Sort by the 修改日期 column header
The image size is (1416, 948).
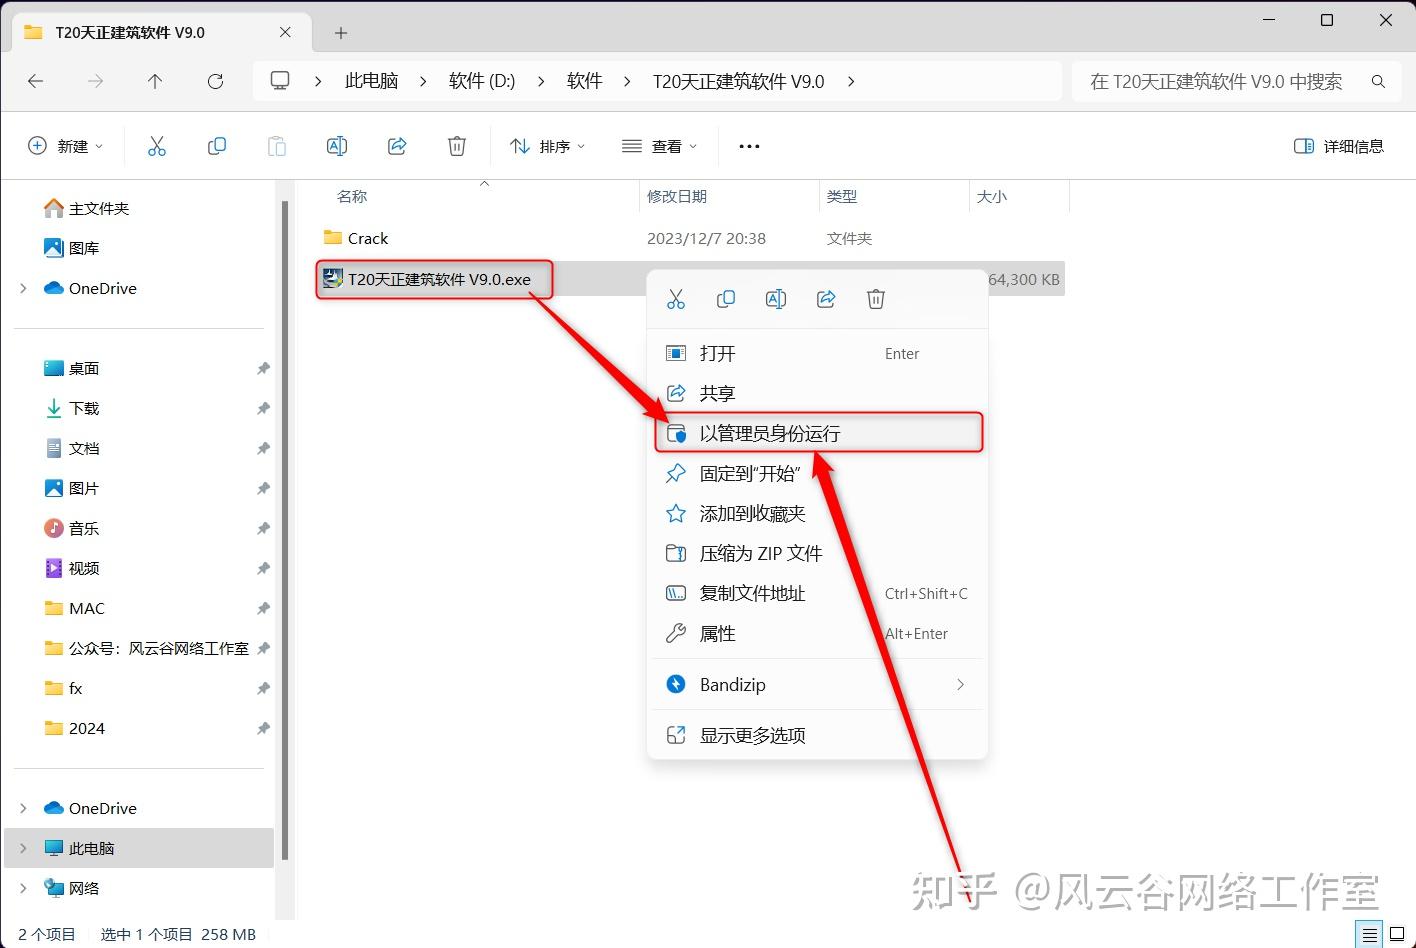(677, 196)
